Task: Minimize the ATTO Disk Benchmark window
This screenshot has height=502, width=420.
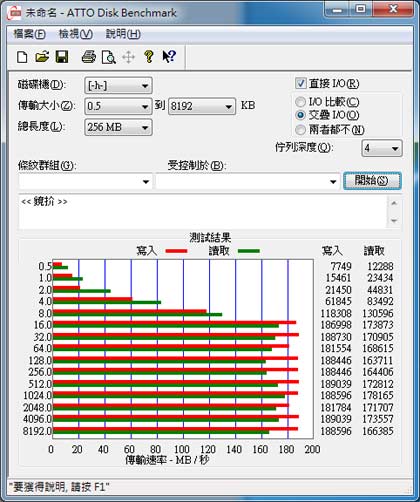Action: (338, 10)
